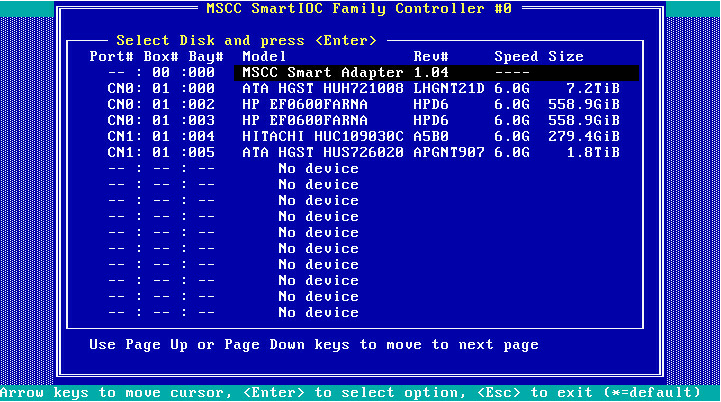Click the Rev# column header
Image resolution: width=721 pixels, height=402 pixels.
coord(431,57)
